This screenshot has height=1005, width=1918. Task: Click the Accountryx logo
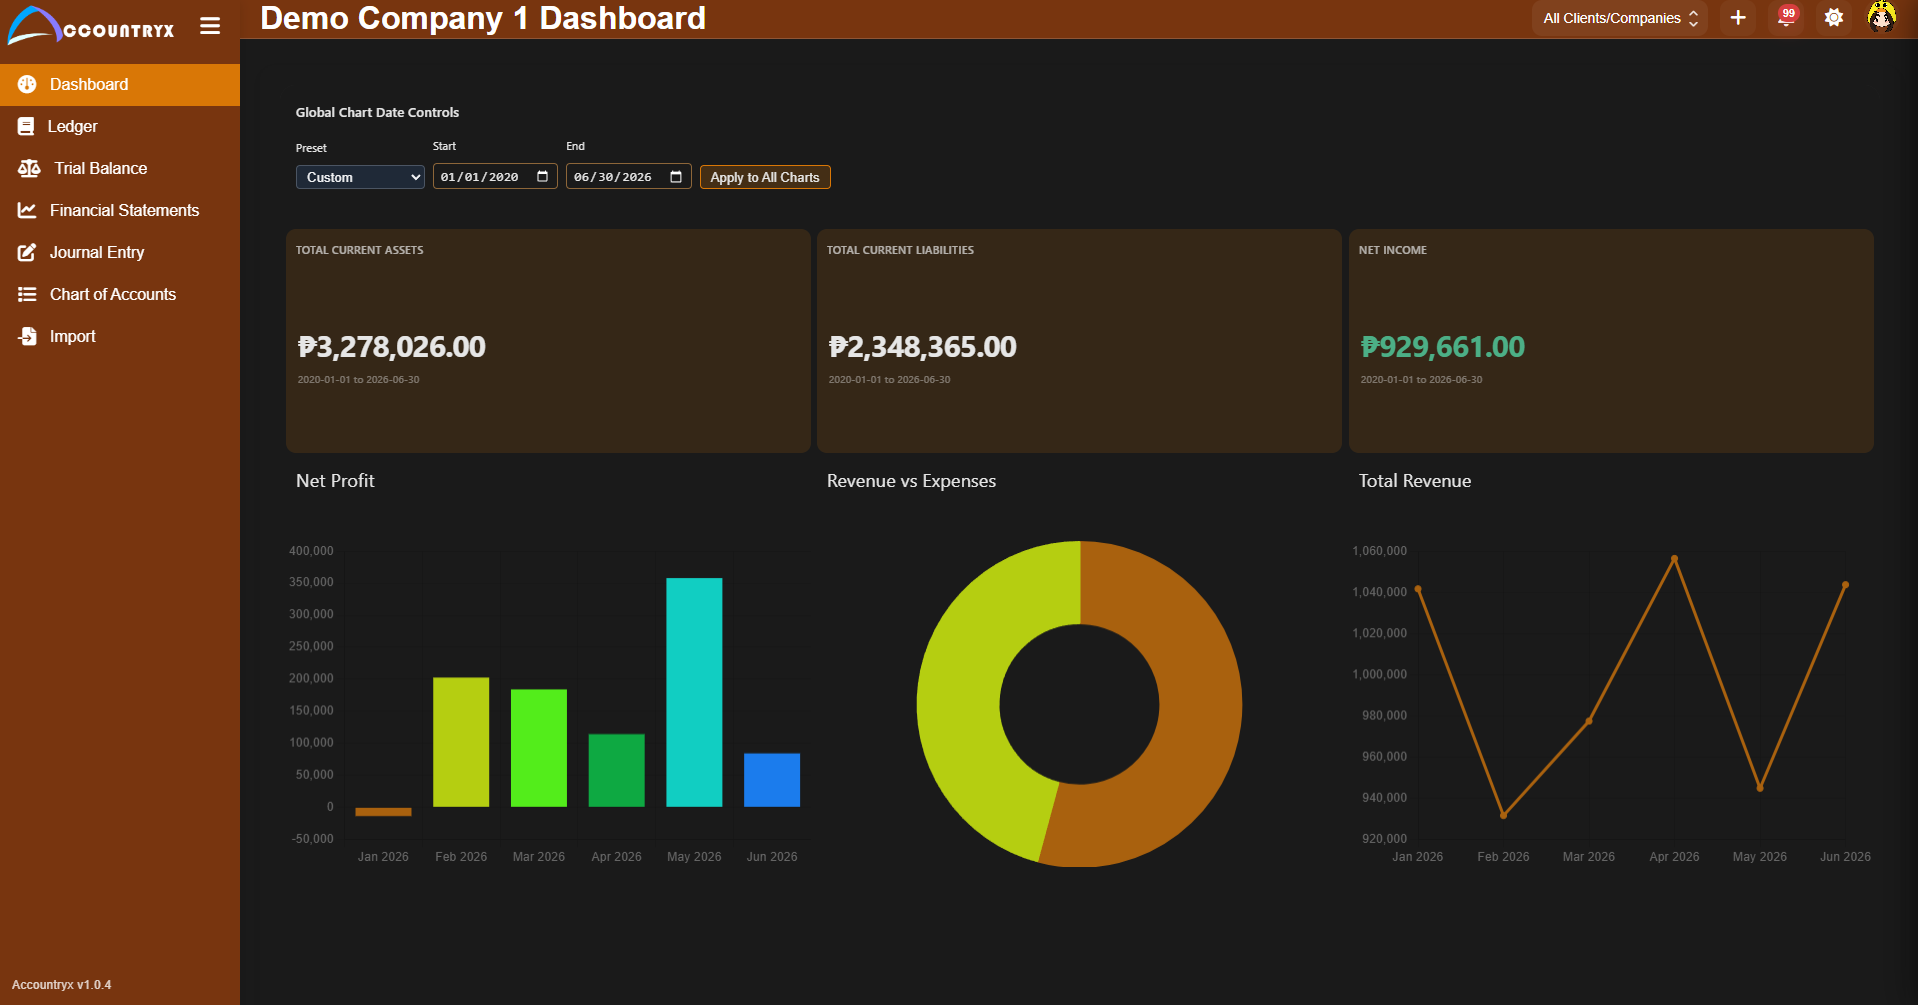point(91,26)
